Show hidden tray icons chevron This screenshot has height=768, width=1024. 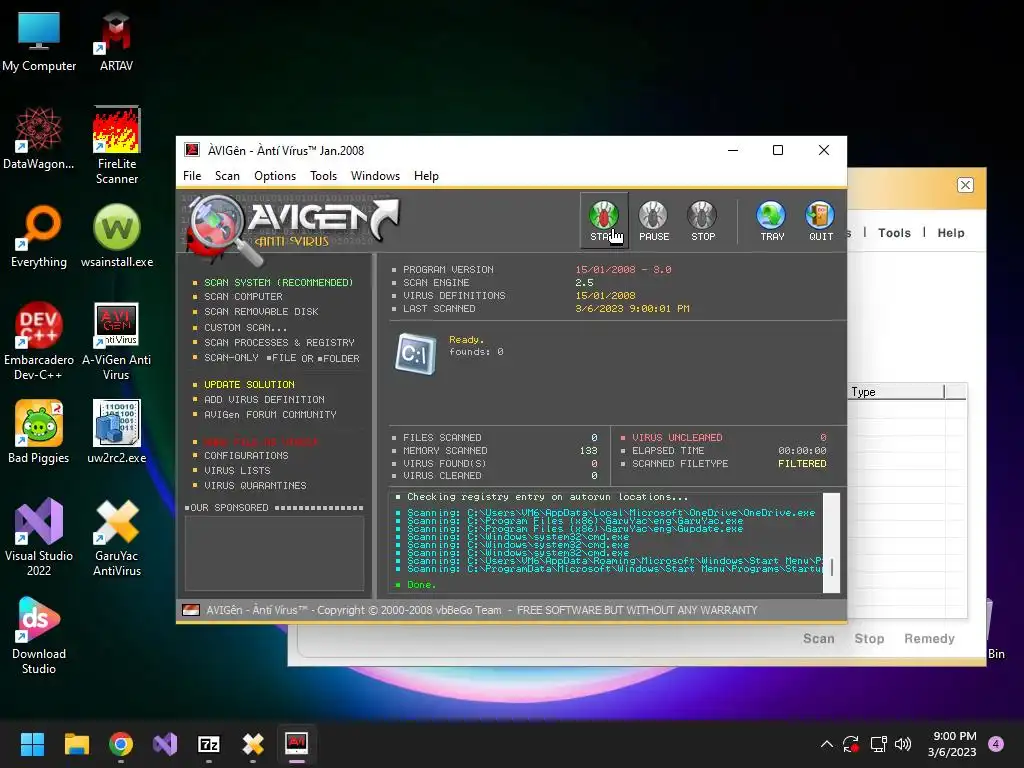(826, 744)
